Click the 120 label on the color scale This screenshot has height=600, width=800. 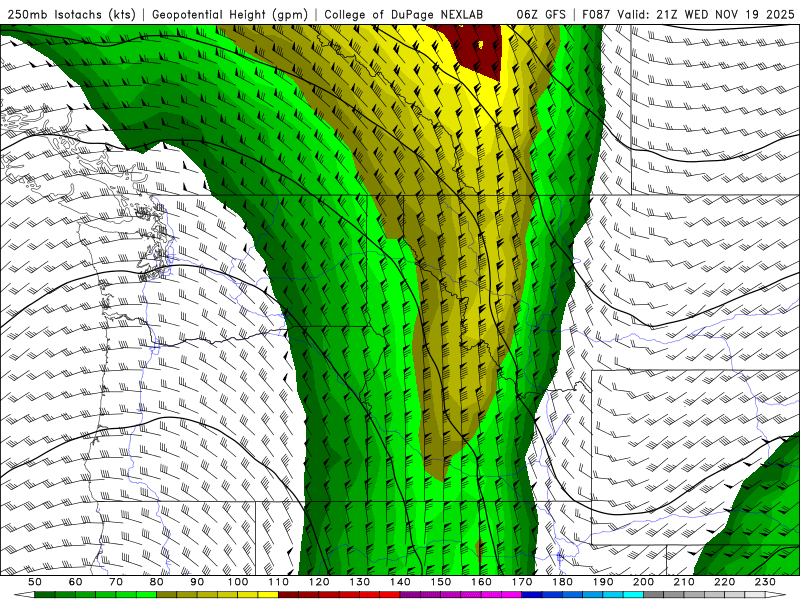coord(319,582)
